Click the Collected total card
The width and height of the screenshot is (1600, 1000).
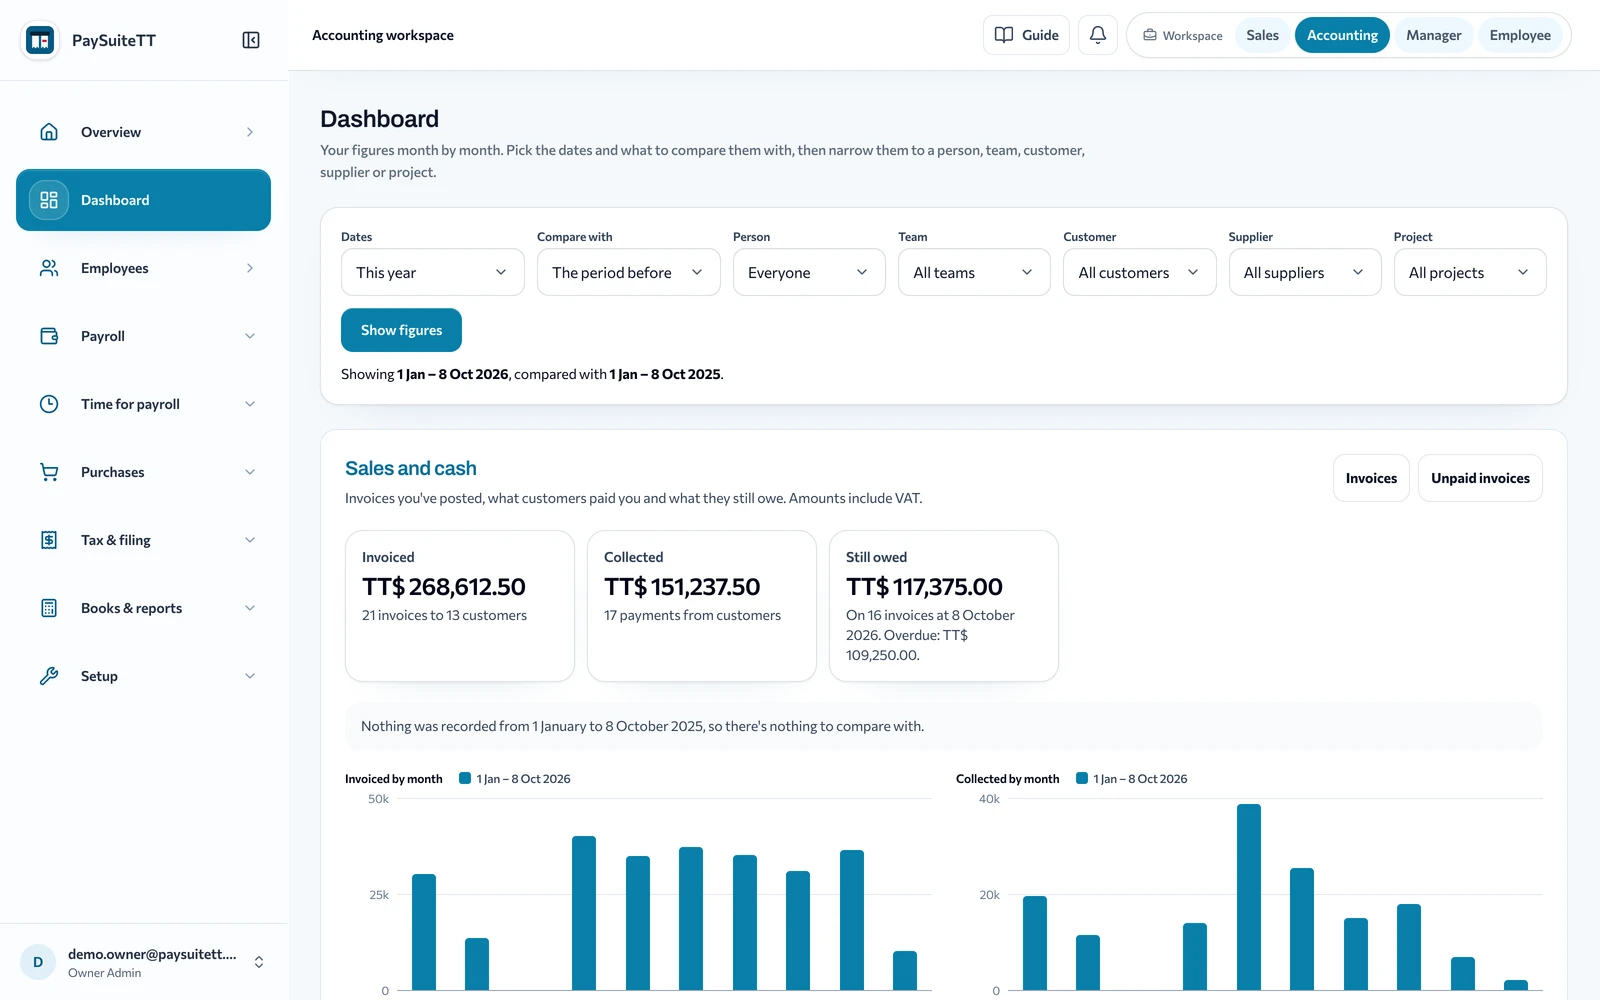702,606
